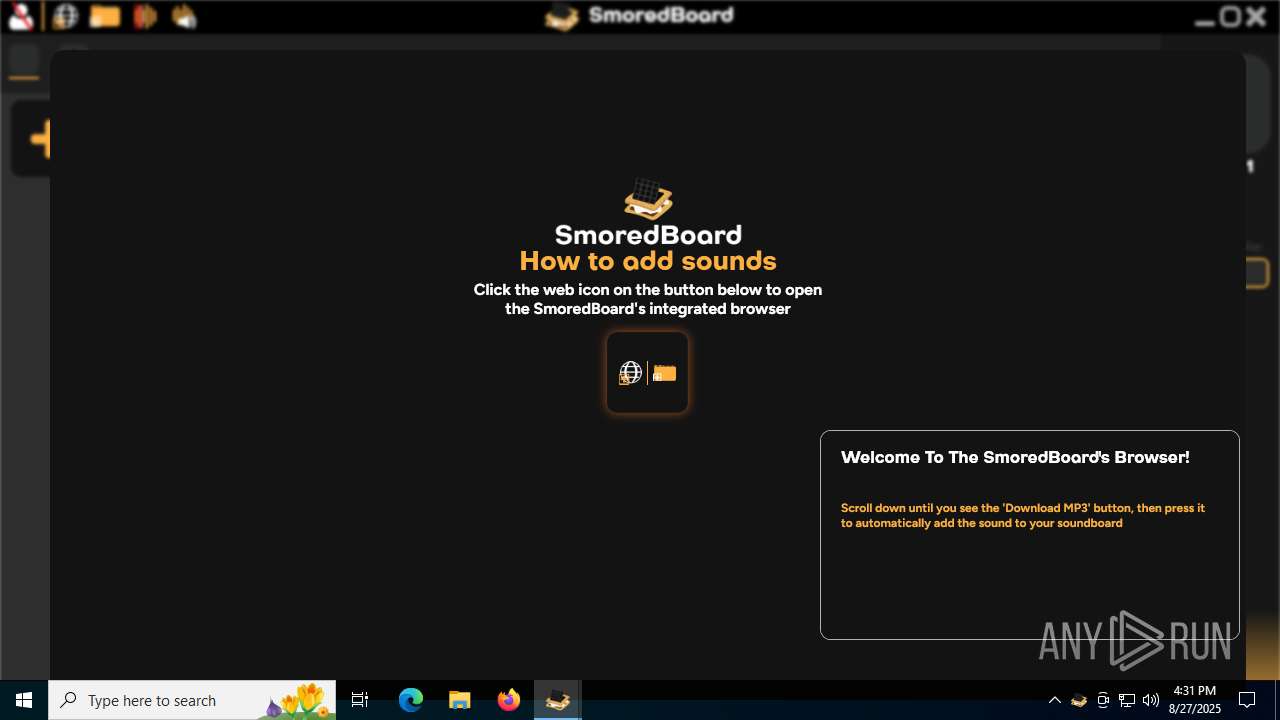Viewport: 1280px width, 720px height.
Task: Click the web globe icon on the tutorial button
Action: (630, 373)
